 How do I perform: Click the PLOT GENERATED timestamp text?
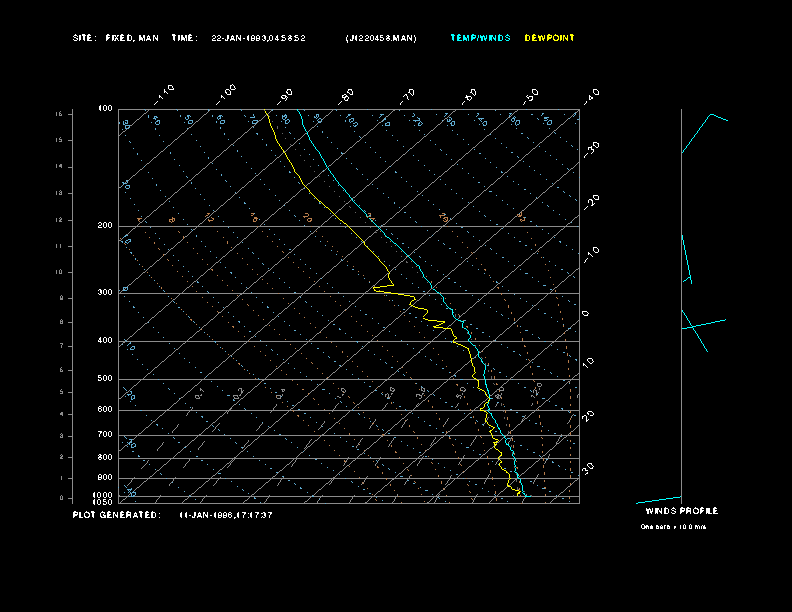[x=225, y=515]
